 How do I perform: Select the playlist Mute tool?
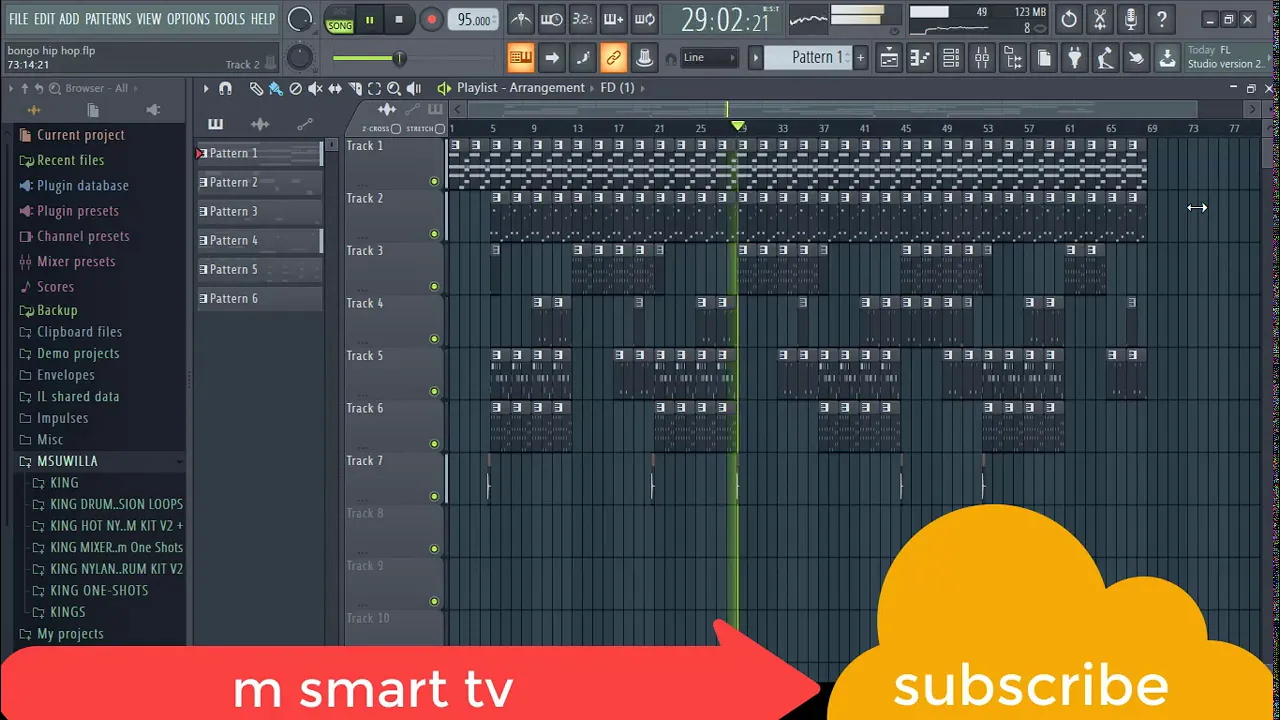click(315, 88)
